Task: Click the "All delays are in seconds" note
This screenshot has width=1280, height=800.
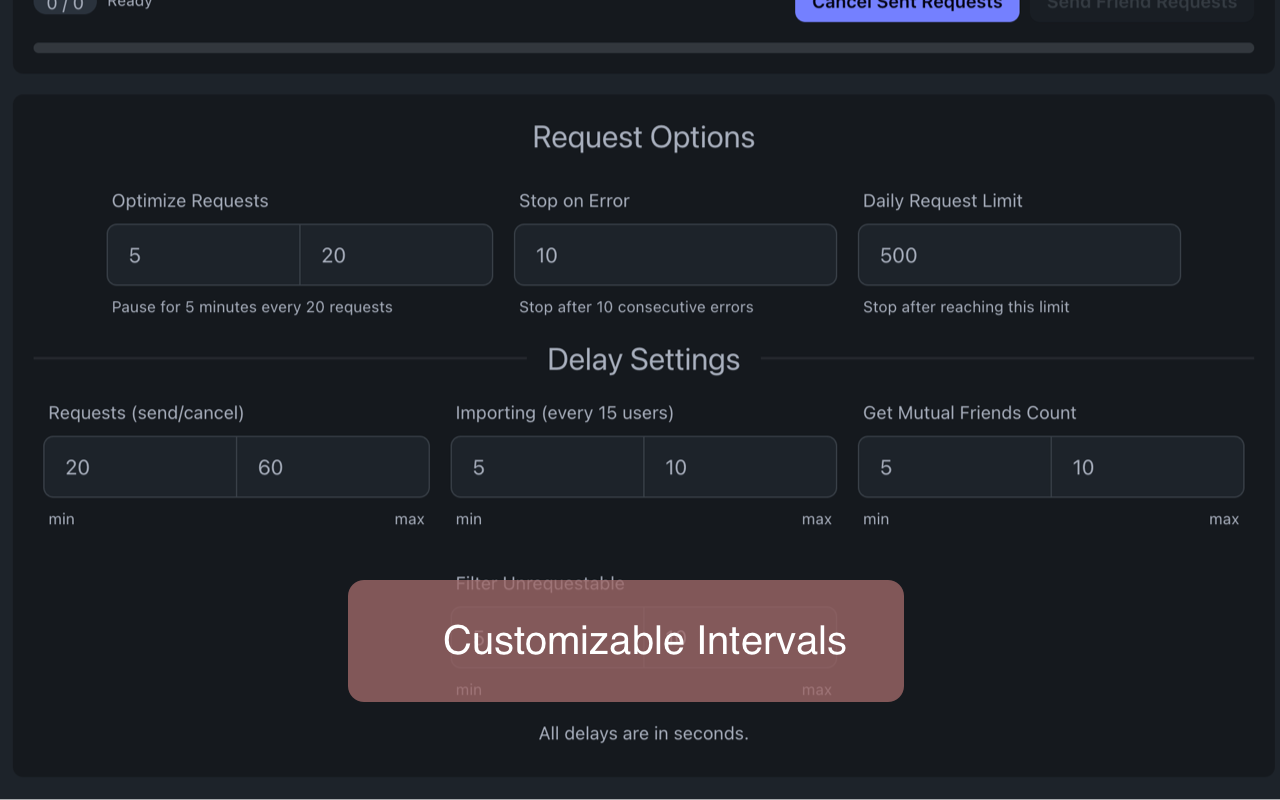Action: click(643, 734)
